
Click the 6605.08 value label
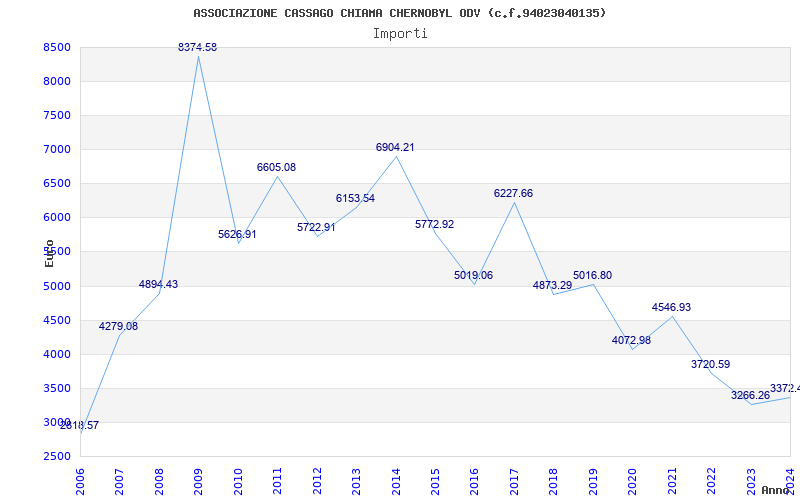tap(276, 167)
